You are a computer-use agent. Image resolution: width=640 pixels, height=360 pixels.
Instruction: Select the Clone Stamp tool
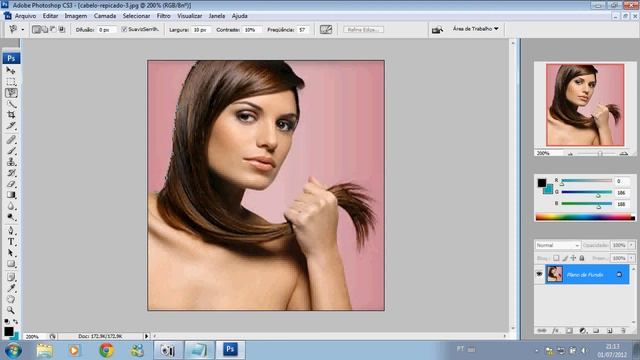tap(11, 162)
